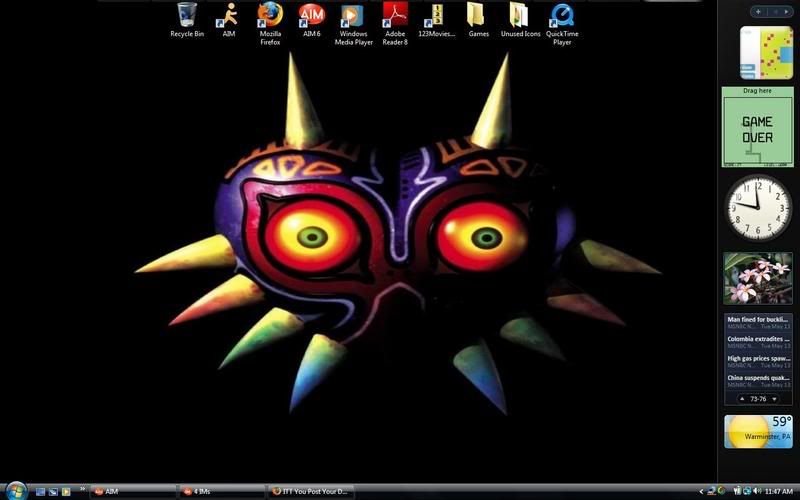Switch to the ITT You Post Your D... Firefox window
800x500 pixels.
point(310,491)
